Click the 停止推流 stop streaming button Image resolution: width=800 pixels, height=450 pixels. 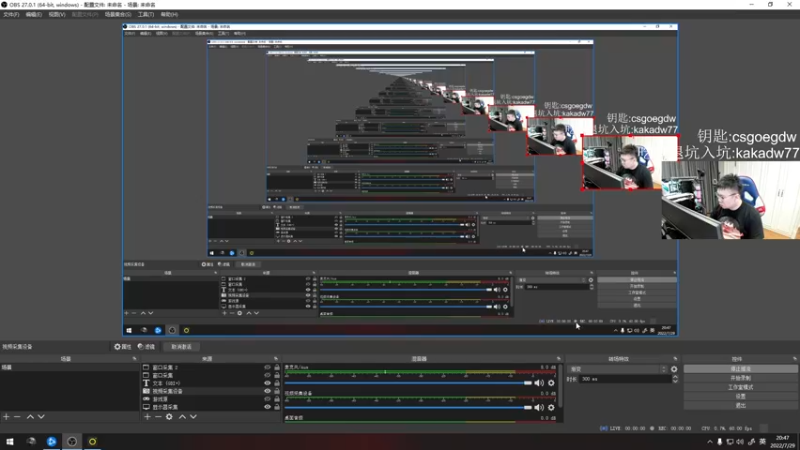740,369
